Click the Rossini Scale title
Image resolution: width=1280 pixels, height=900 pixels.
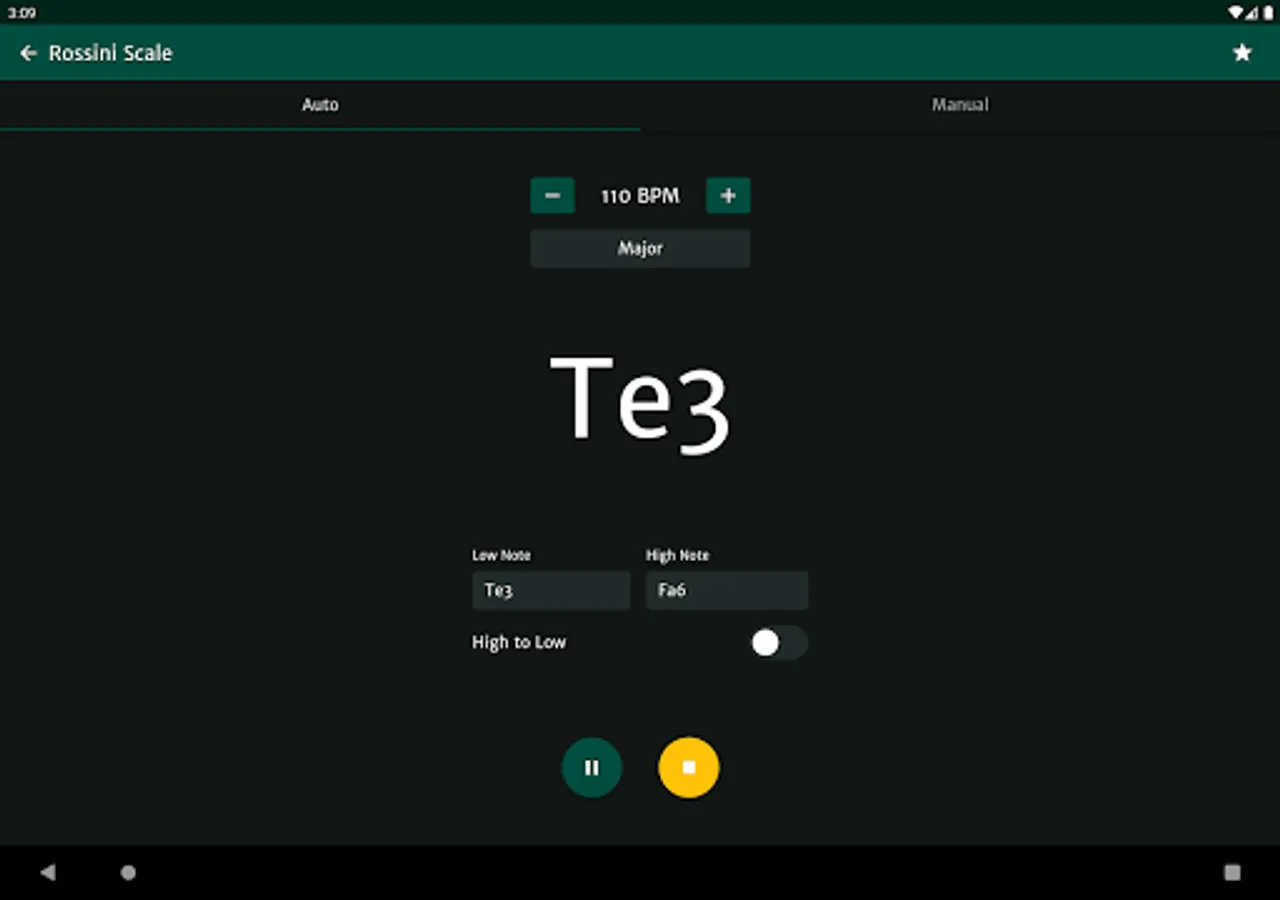(110, 53)
